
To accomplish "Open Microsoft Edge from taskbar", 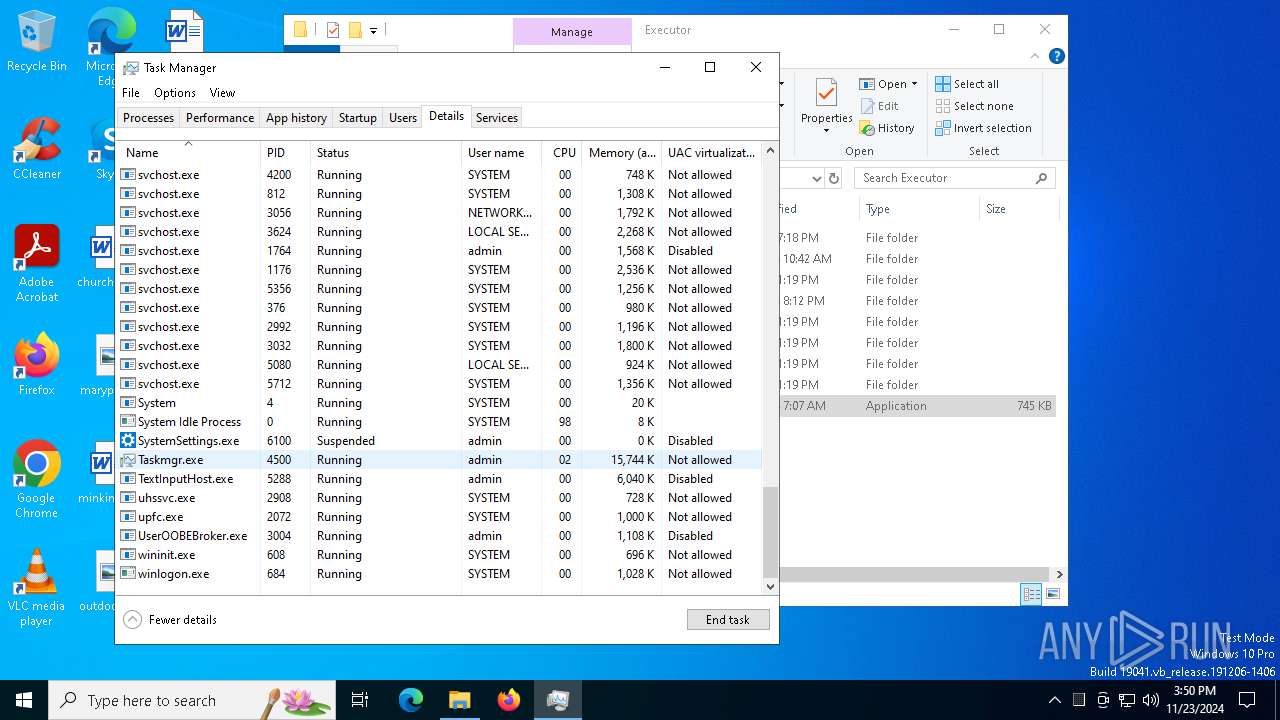I will pos(411,700).
